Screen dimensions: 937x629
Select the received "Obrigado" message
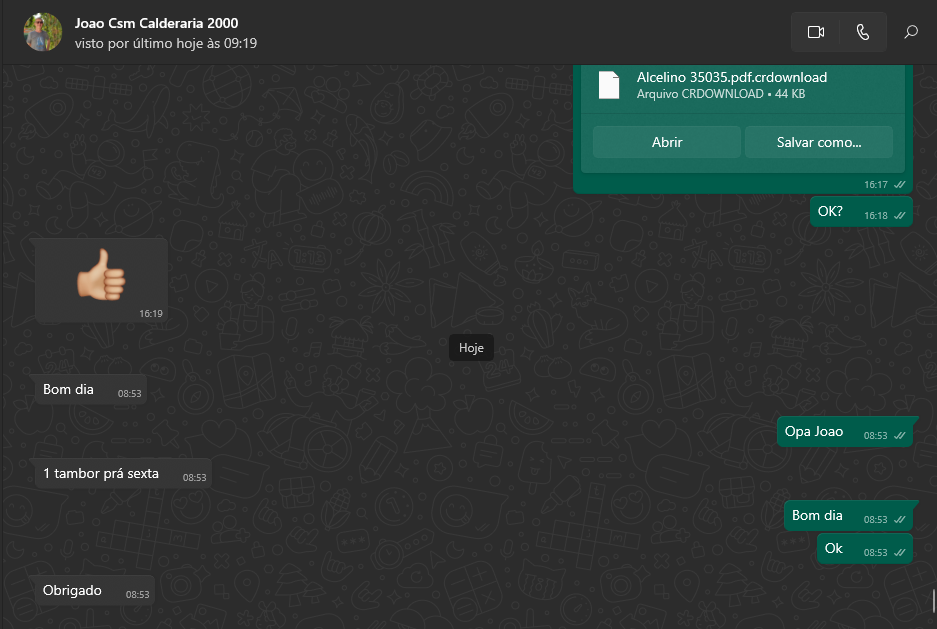[72, 591]
